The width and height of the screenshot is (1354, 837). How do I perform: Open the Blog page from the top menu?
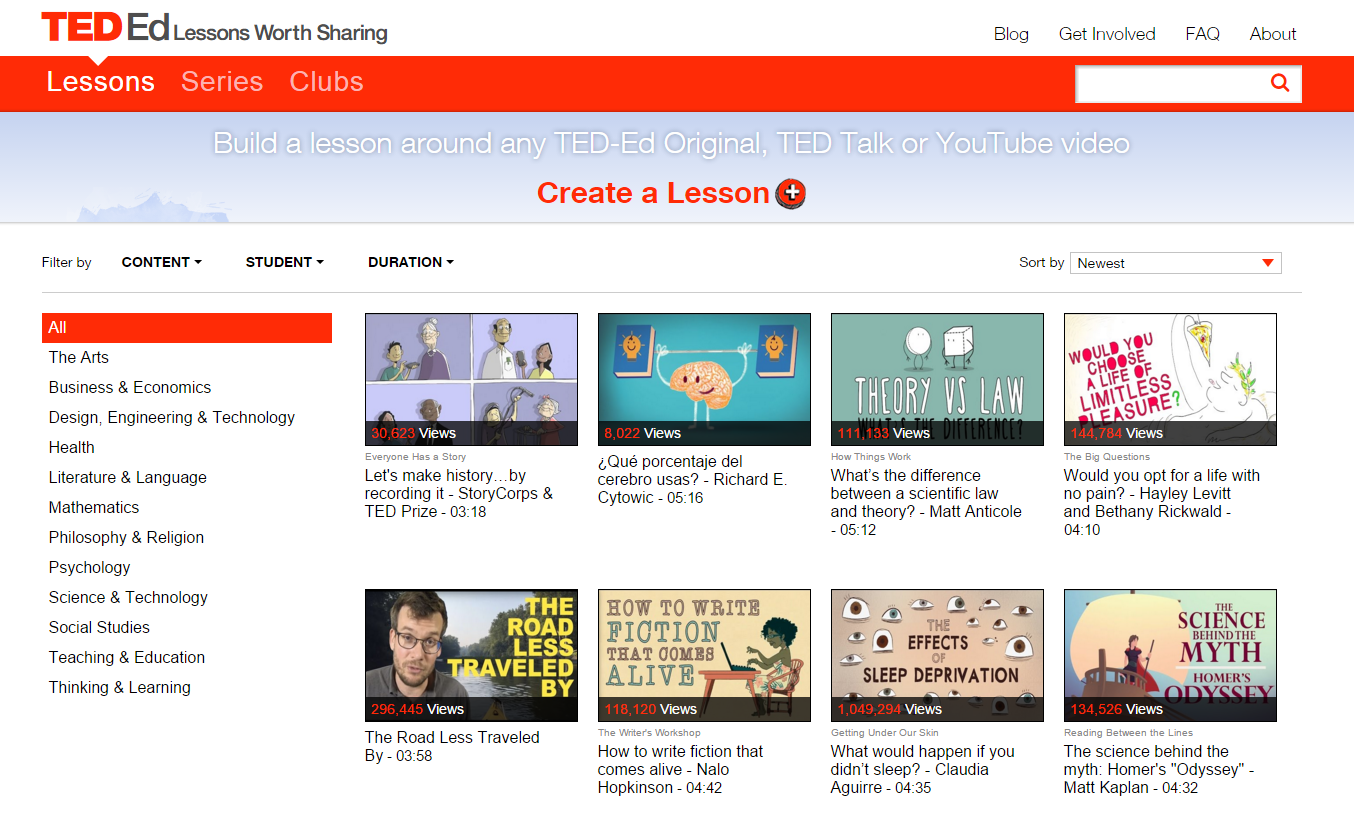tap(1011, 34)
